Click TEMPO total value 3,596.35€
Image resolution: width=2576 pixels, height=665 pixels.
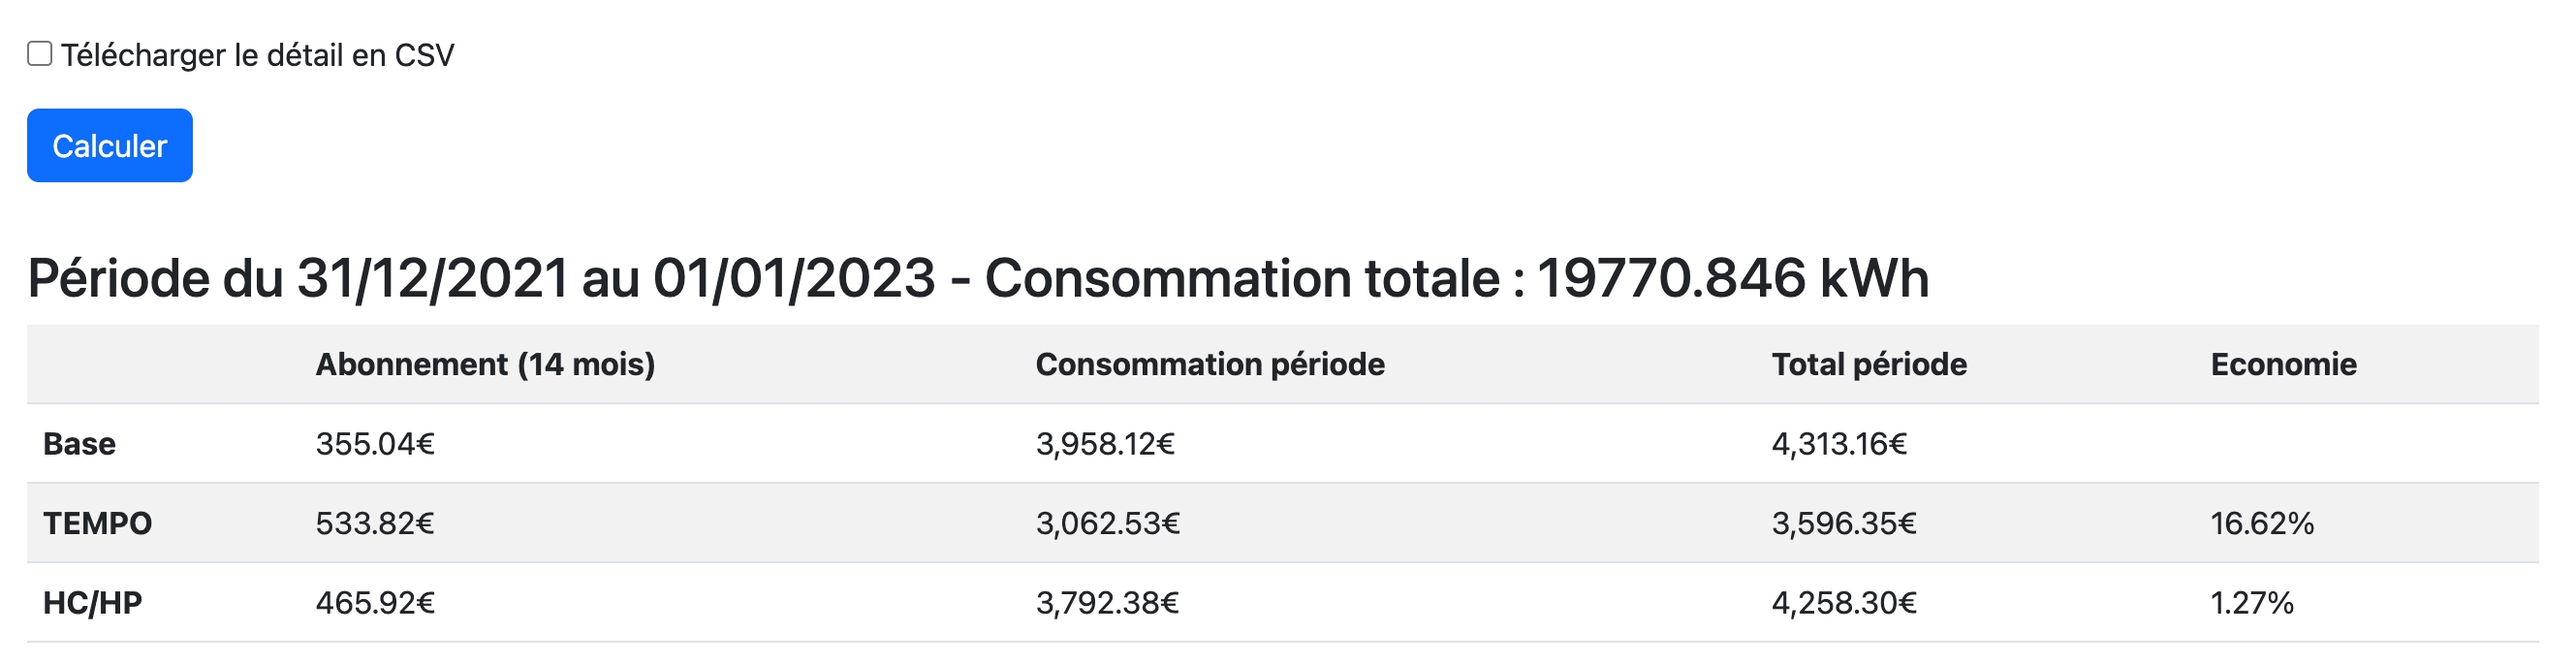click(1843, 523)
